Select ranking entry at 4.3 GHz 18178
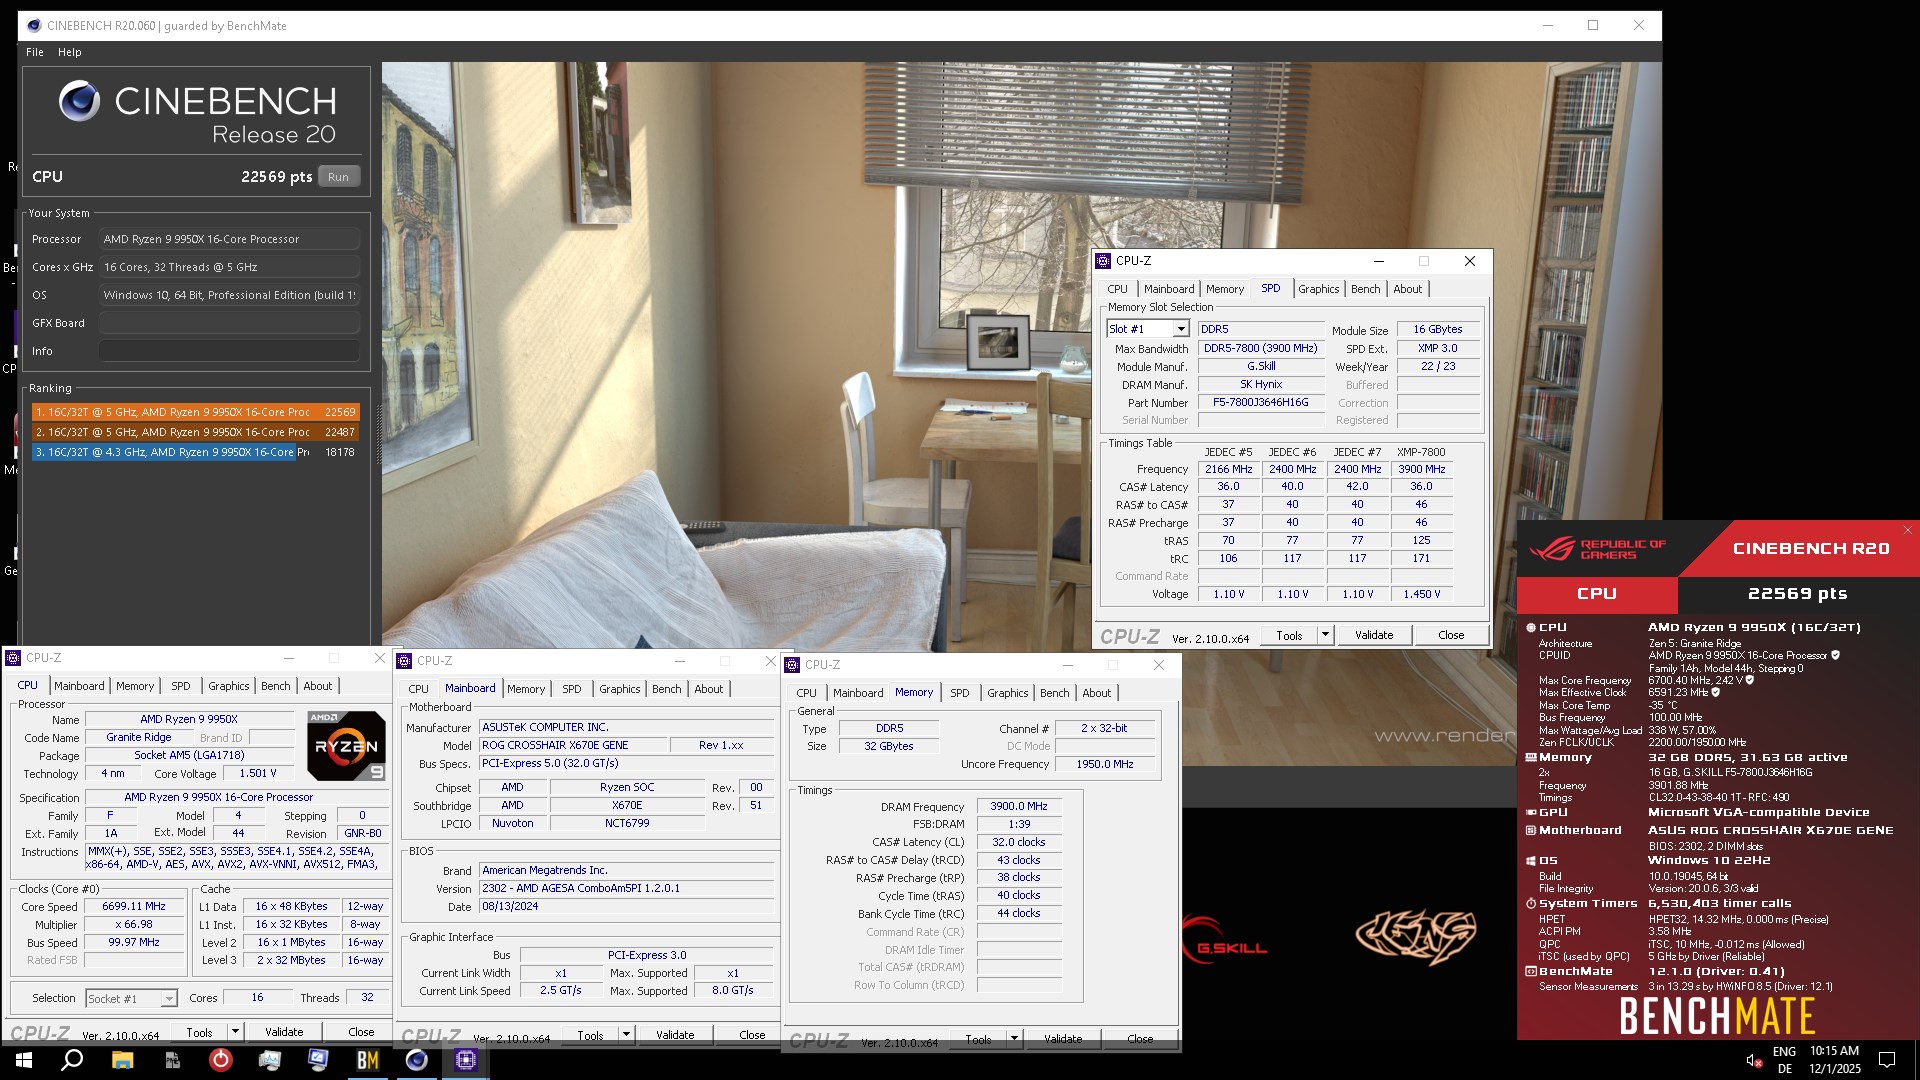1920x1080 pixels. coord(195,452)
